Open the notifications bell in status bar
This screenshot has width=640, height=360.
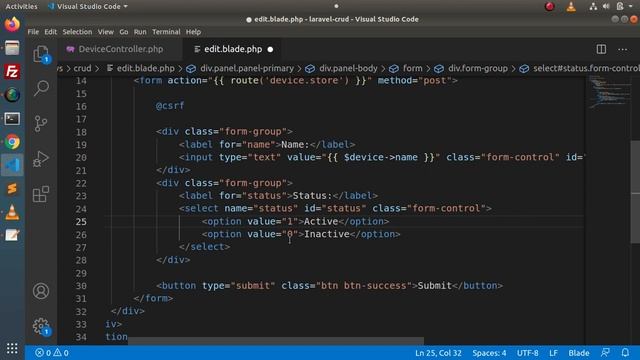point(625,353)
